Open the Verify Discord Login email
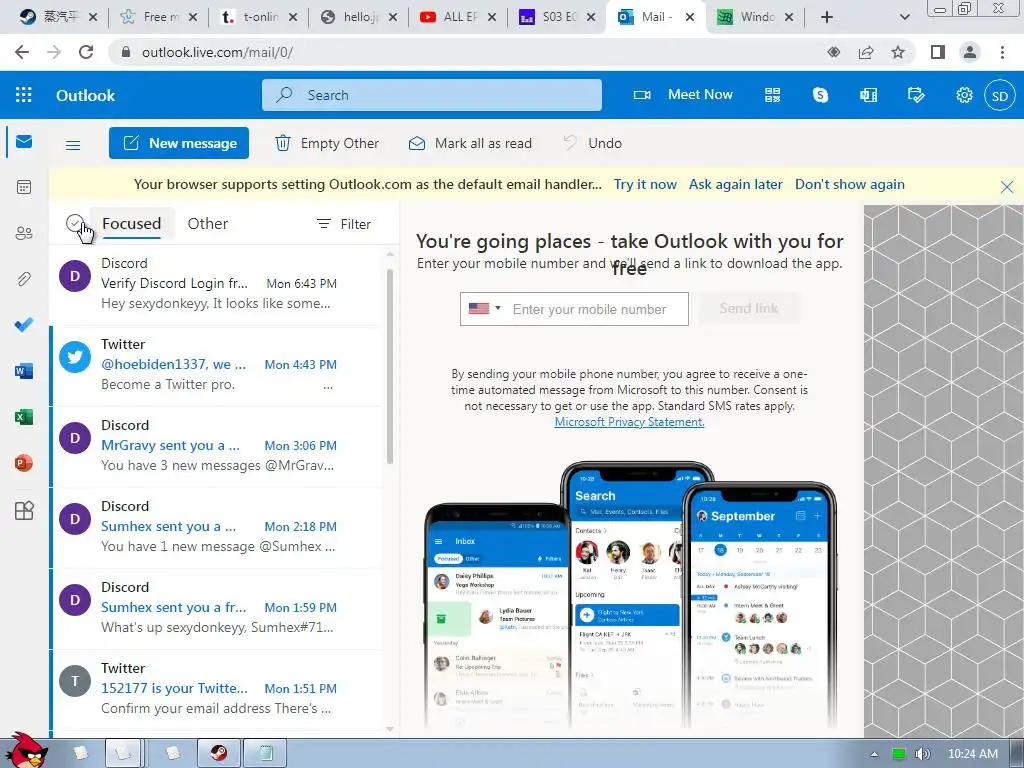The height and width of the screenshot is (768, 1024). [x=216, y=284]
